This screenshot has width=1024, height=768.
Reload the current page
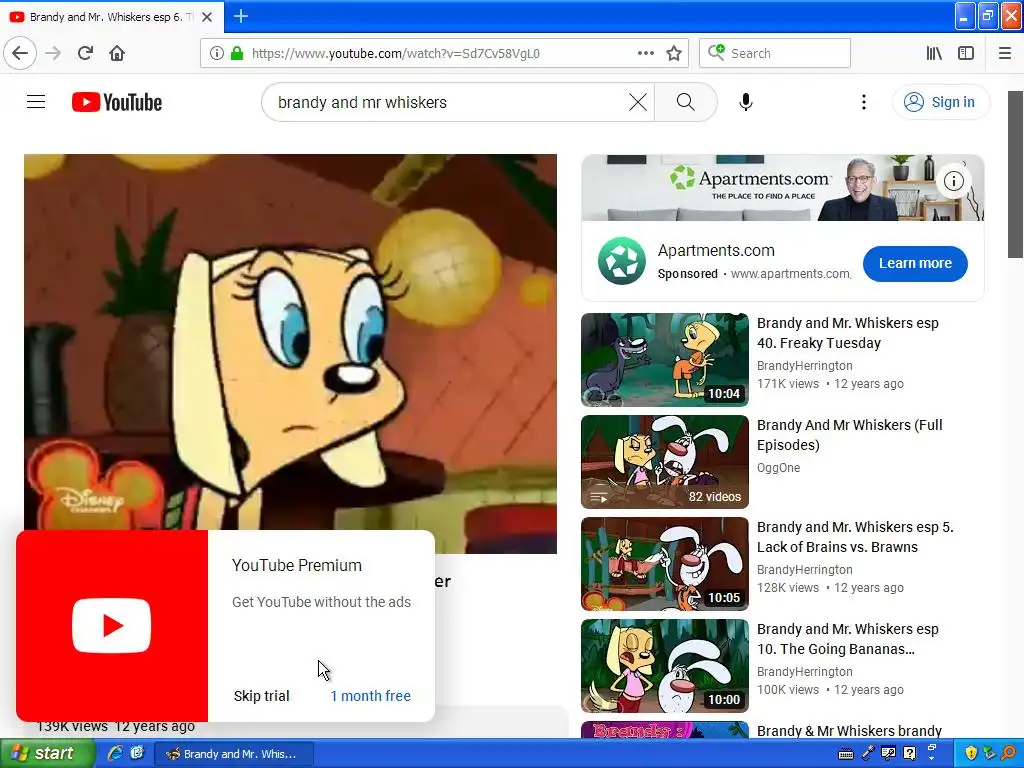pyautogui.click(x=86, y=53)
